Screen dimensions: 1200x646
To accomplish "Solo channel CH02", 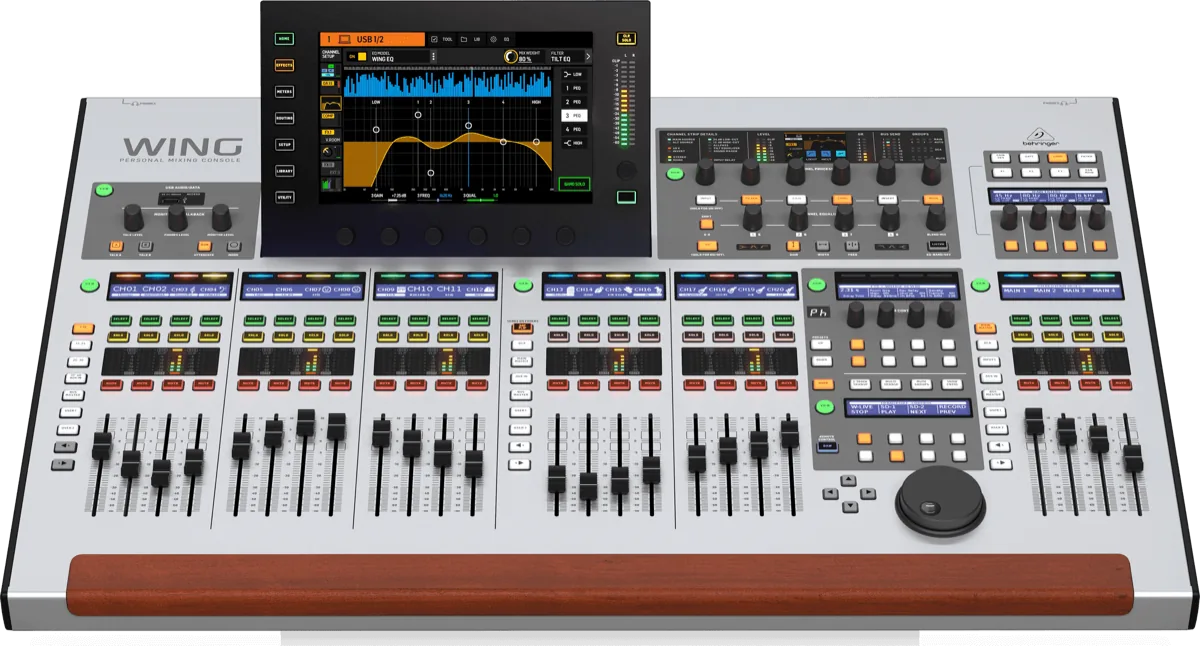I will click(x=149, y=337).
